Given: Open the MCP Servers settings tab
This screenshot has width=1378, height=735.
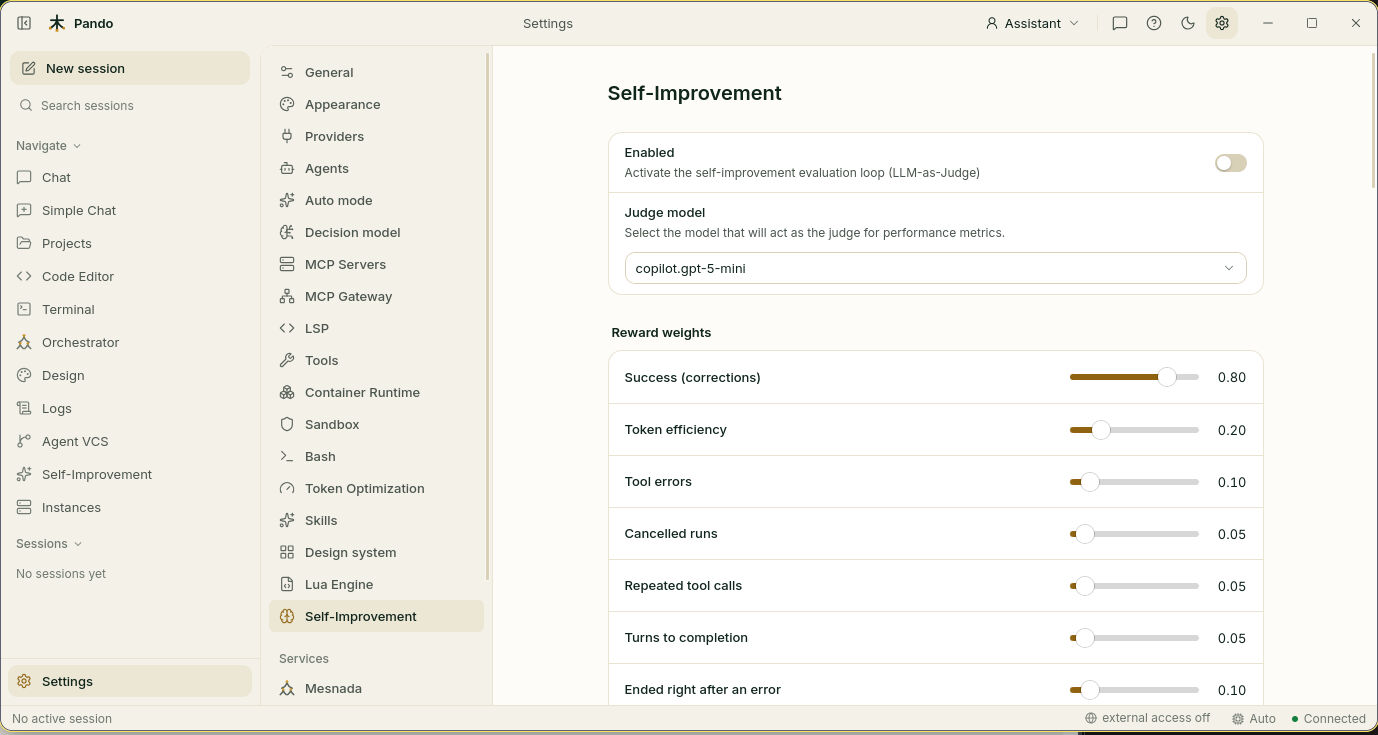Looking at the screenshot, I should coord(376,264).
